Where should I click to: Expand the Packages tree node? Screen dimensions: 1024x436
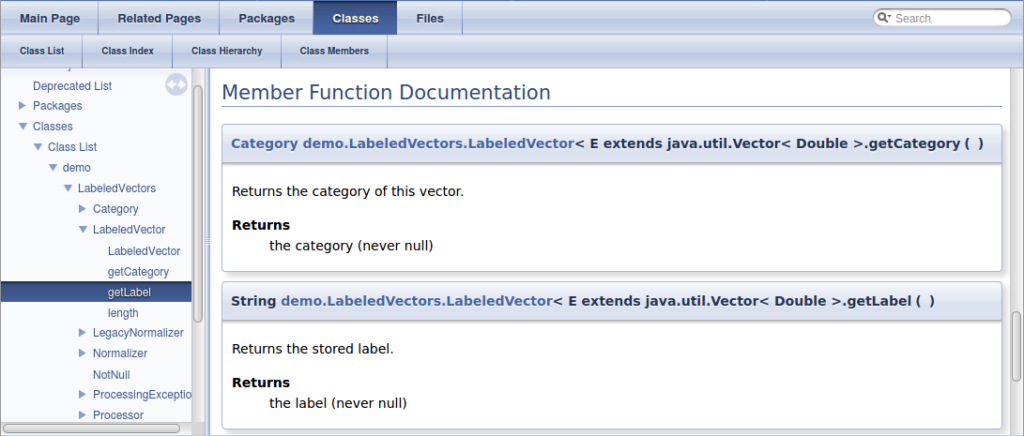click(x=22, y=105)
